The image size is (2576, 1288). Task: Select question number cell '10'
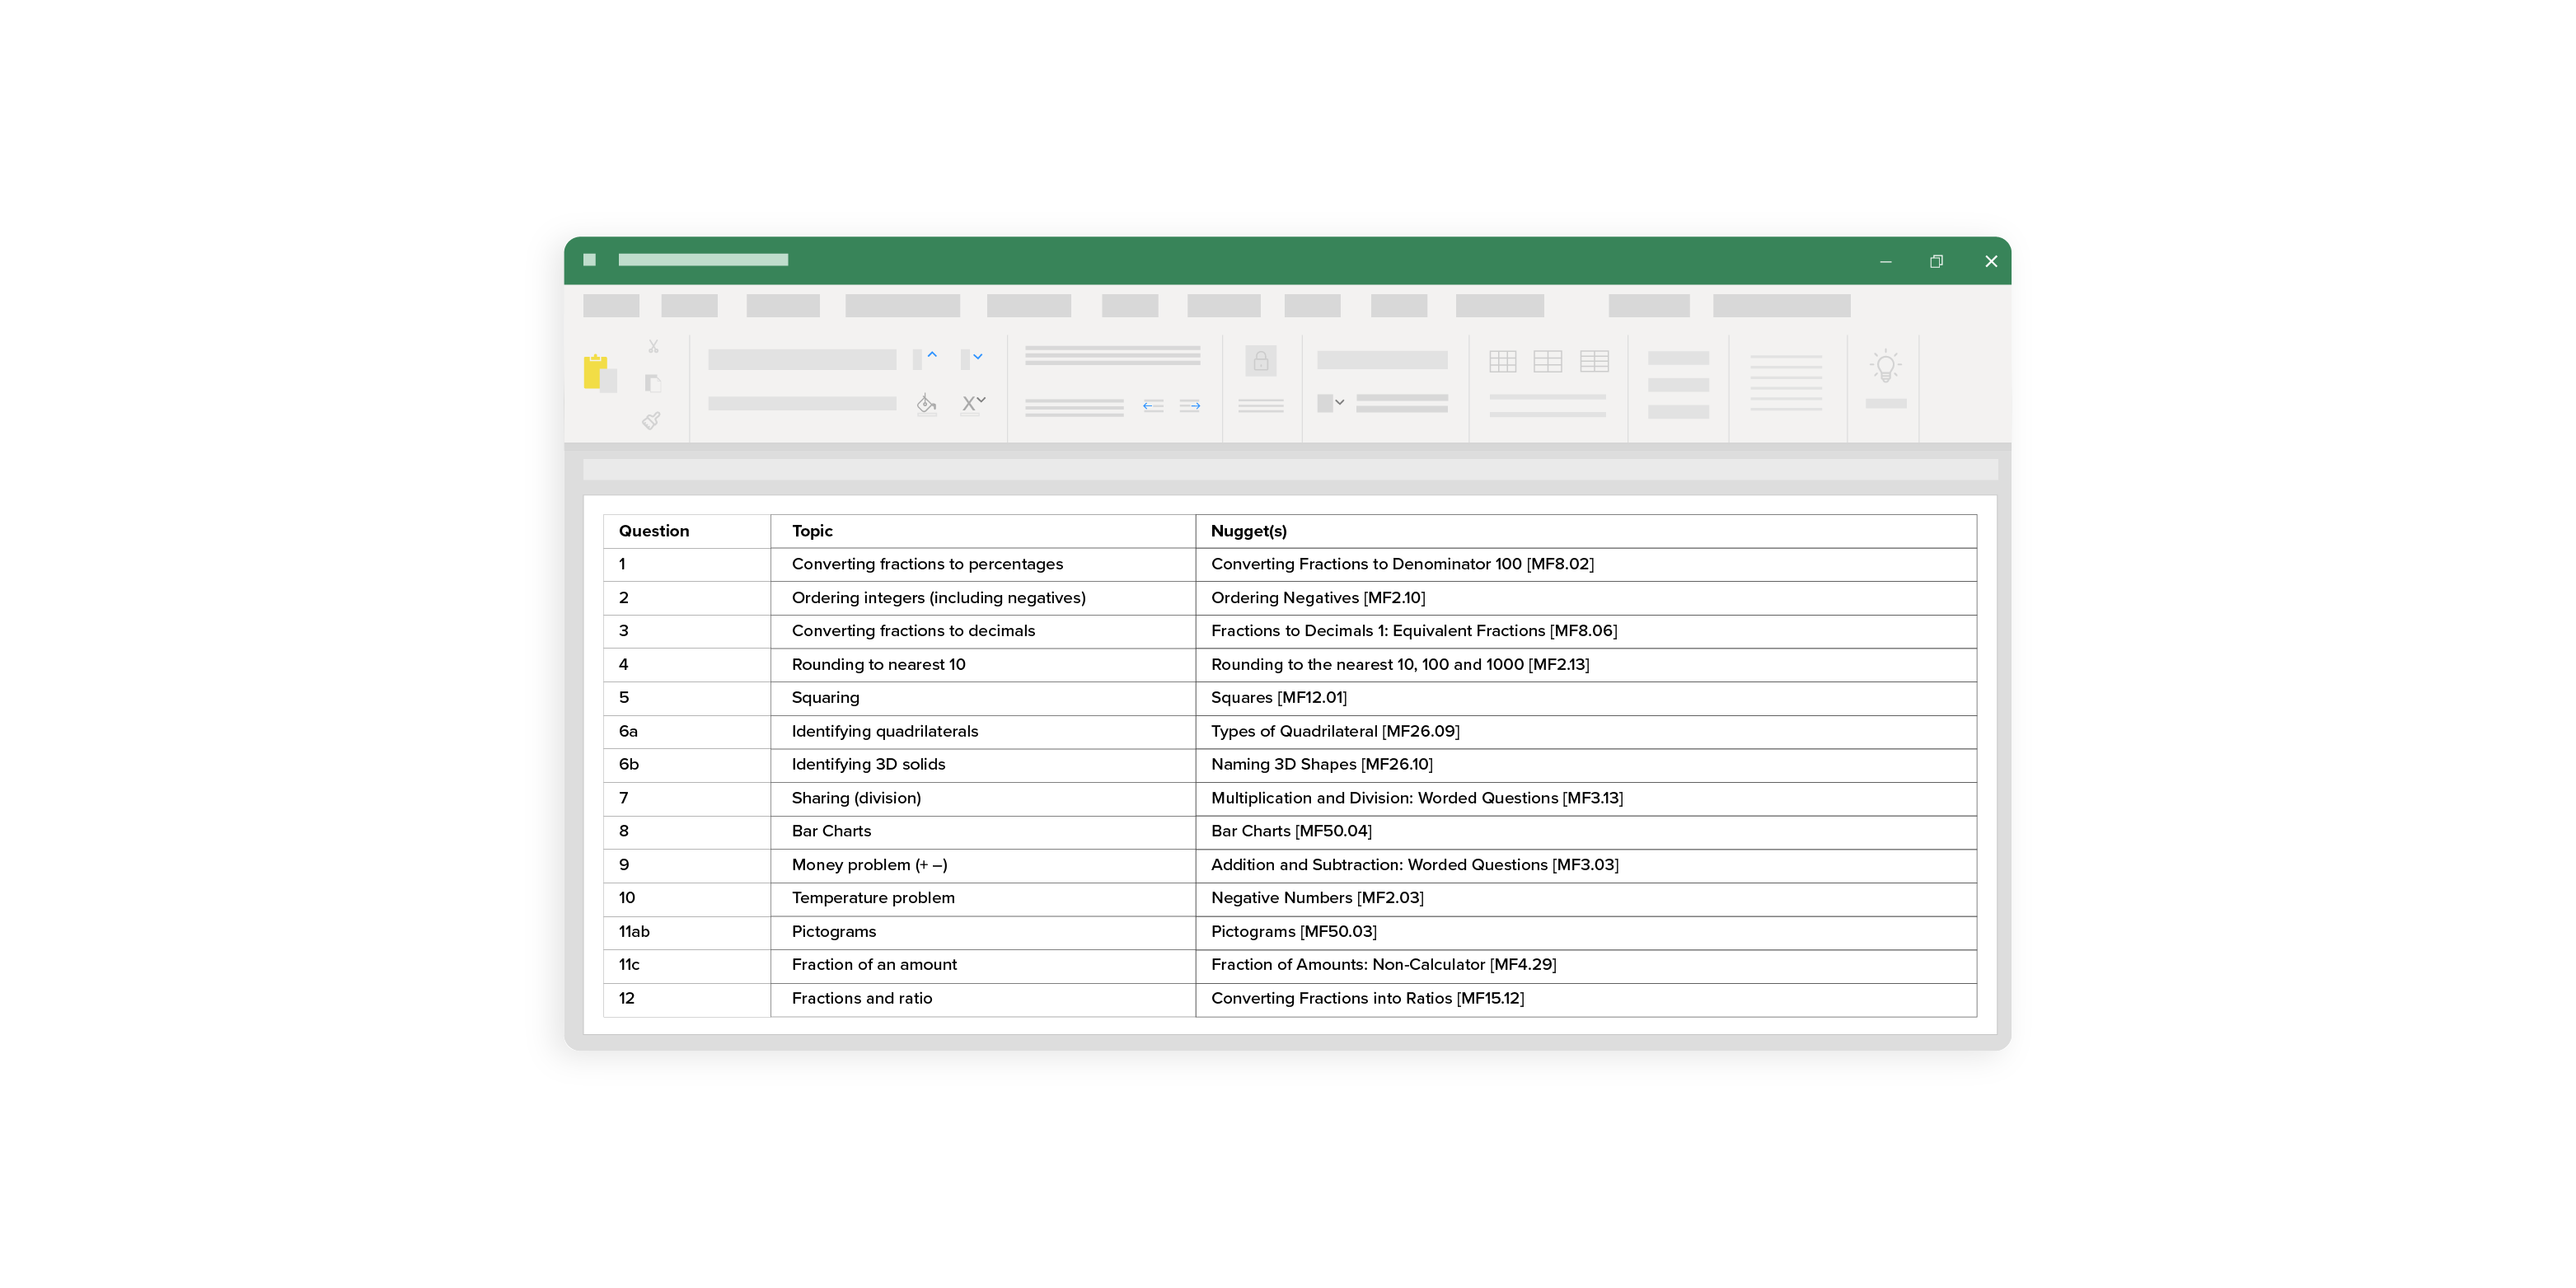point(687,899)
